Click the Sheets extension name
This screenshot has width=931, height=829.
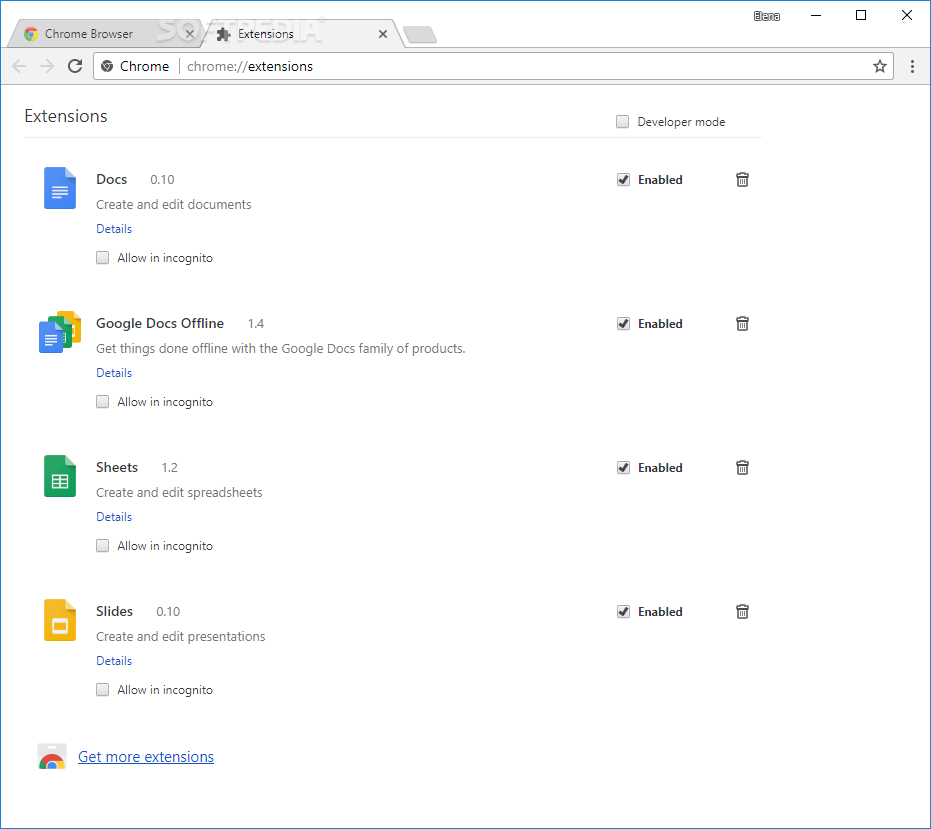117,467
